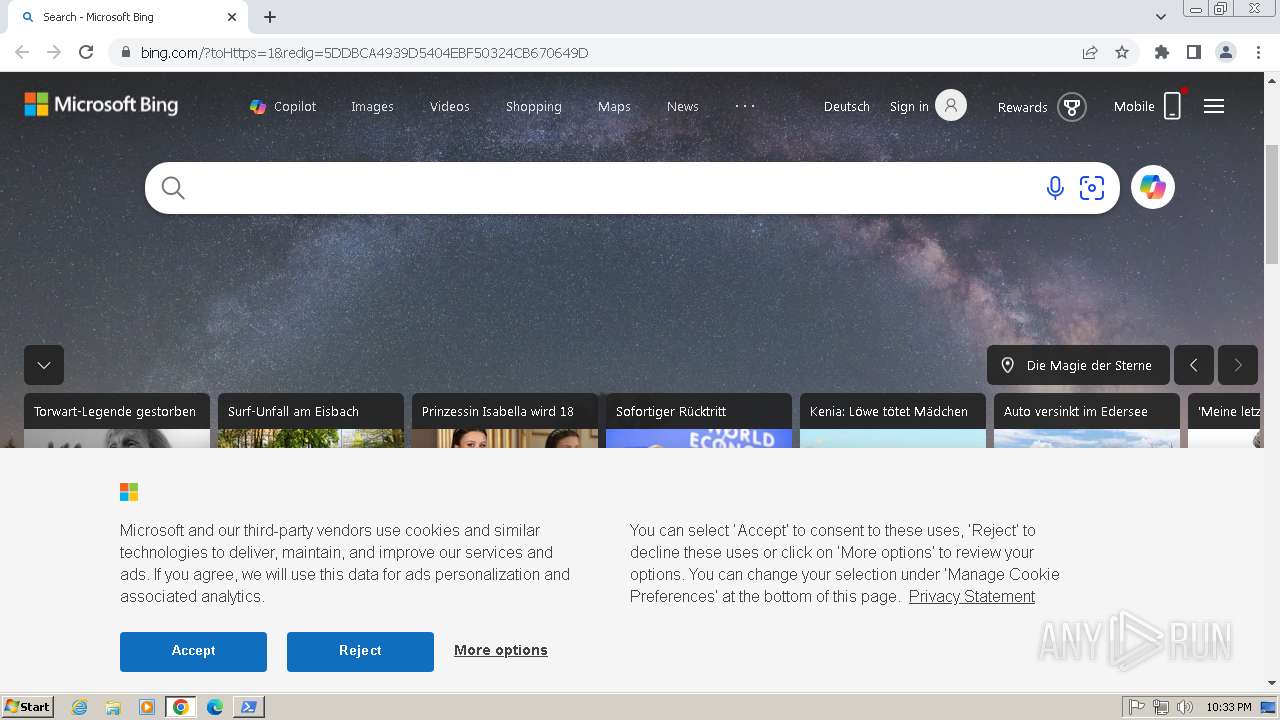
Task: Expand the three-dot more menu
Action: (745, 106)
